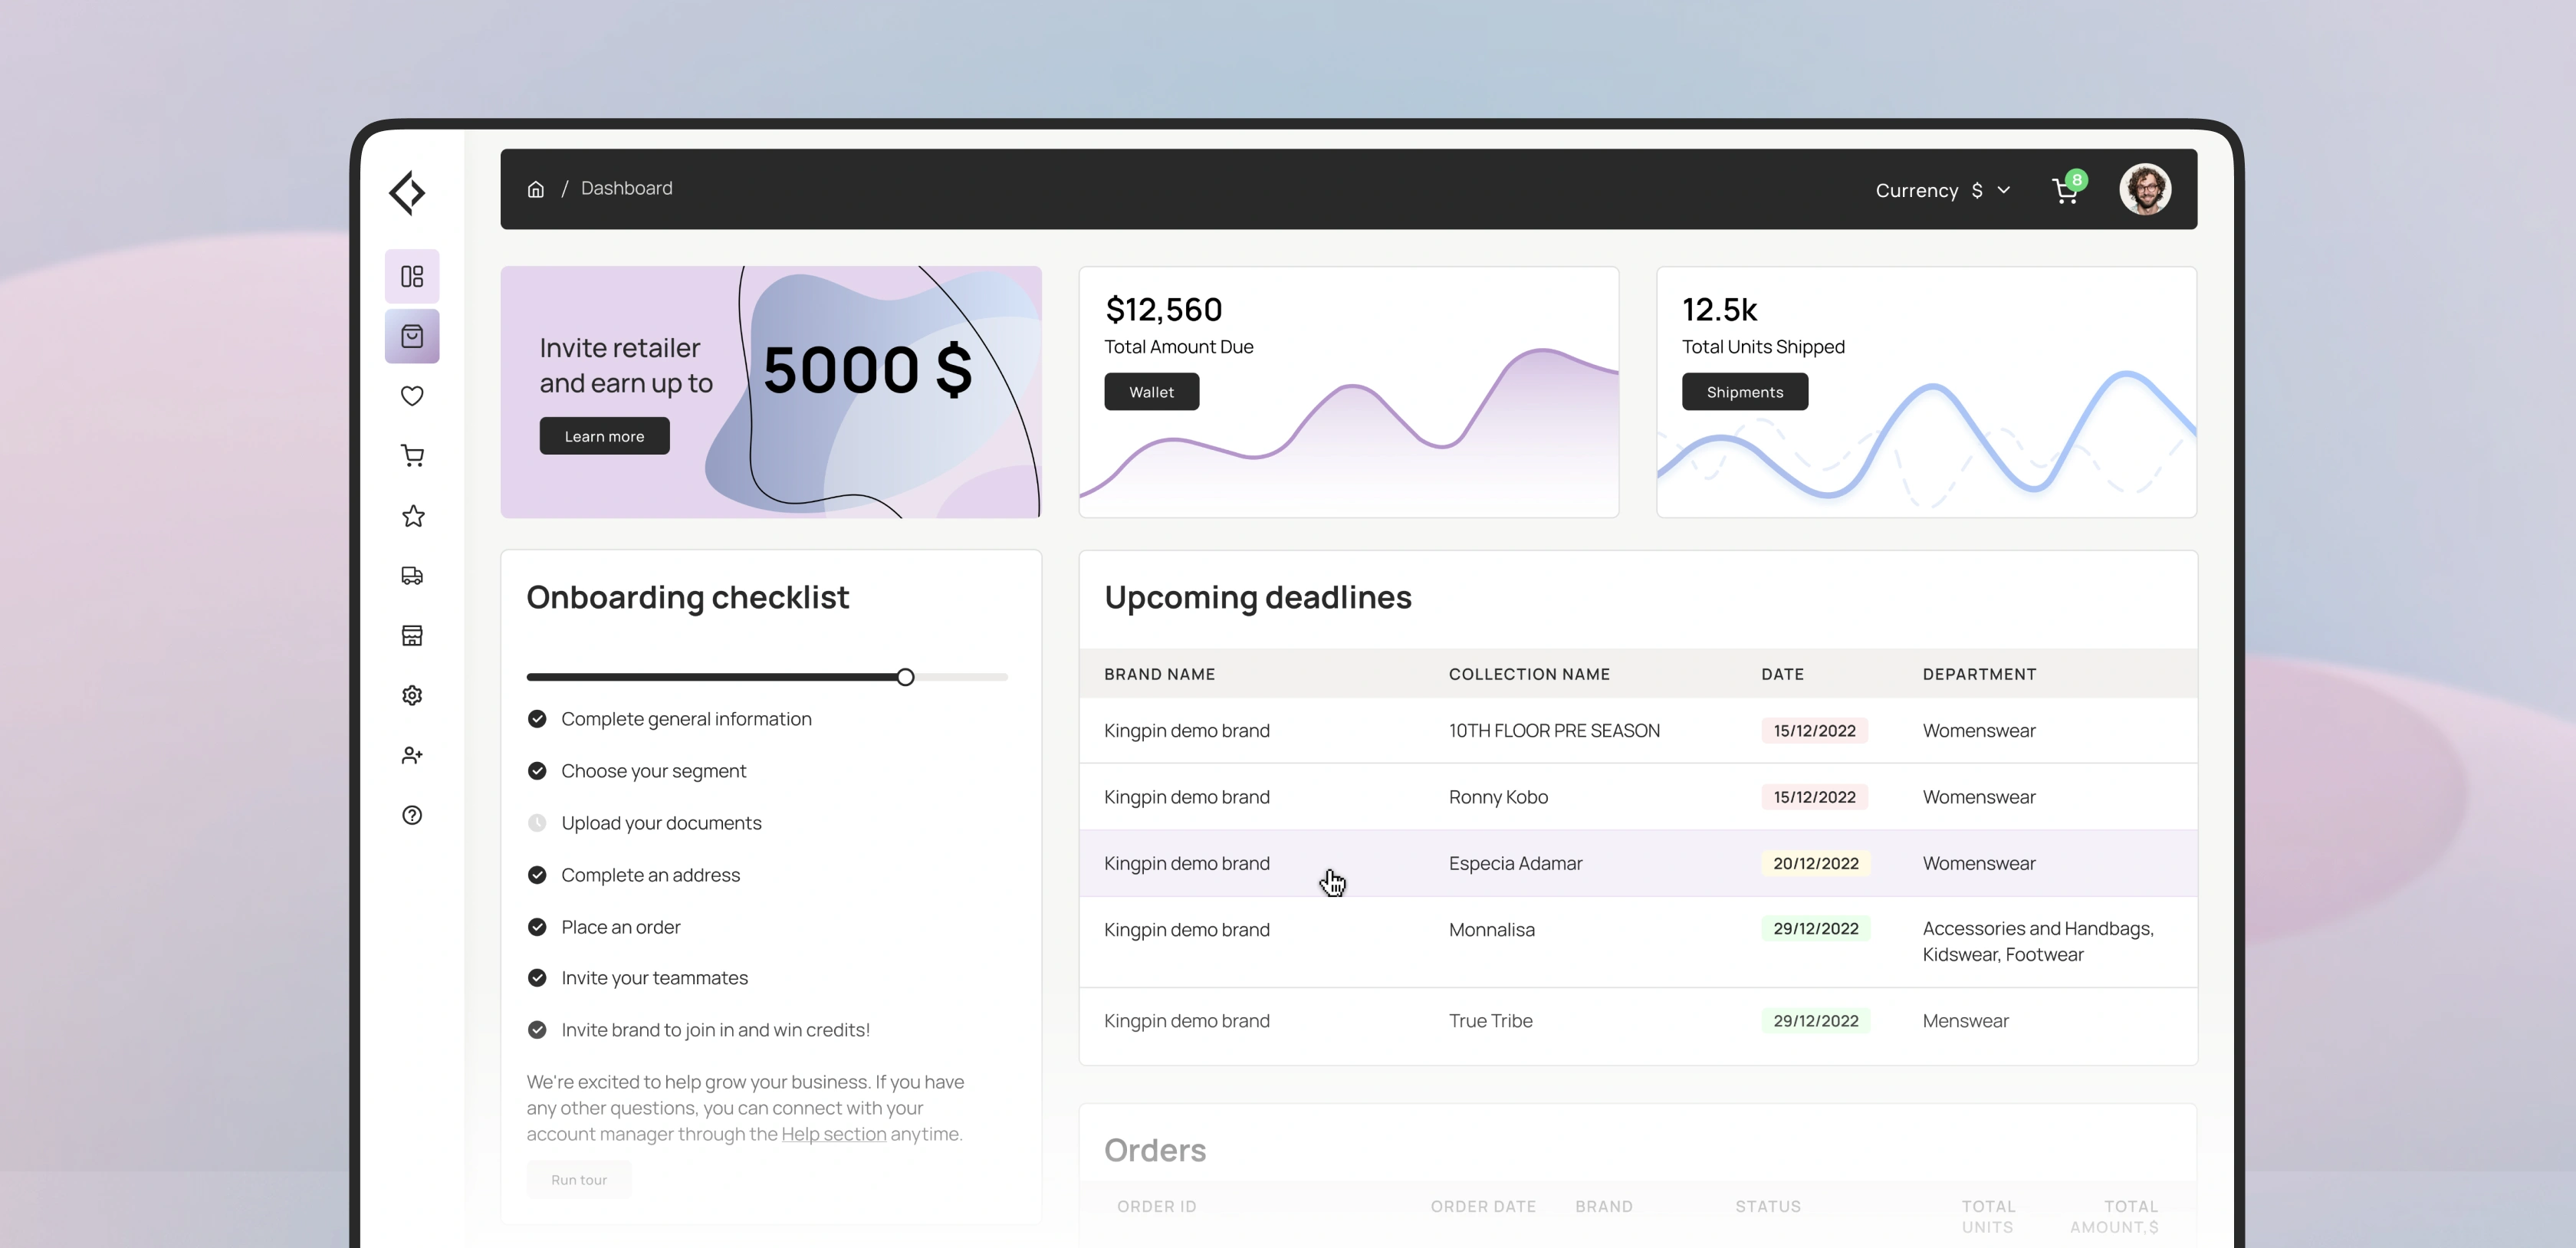This screenshot has width=2576, height=1248.
Task: Click the Monnalisa row 29/12/2022 date
Action: coord(1816,929)
